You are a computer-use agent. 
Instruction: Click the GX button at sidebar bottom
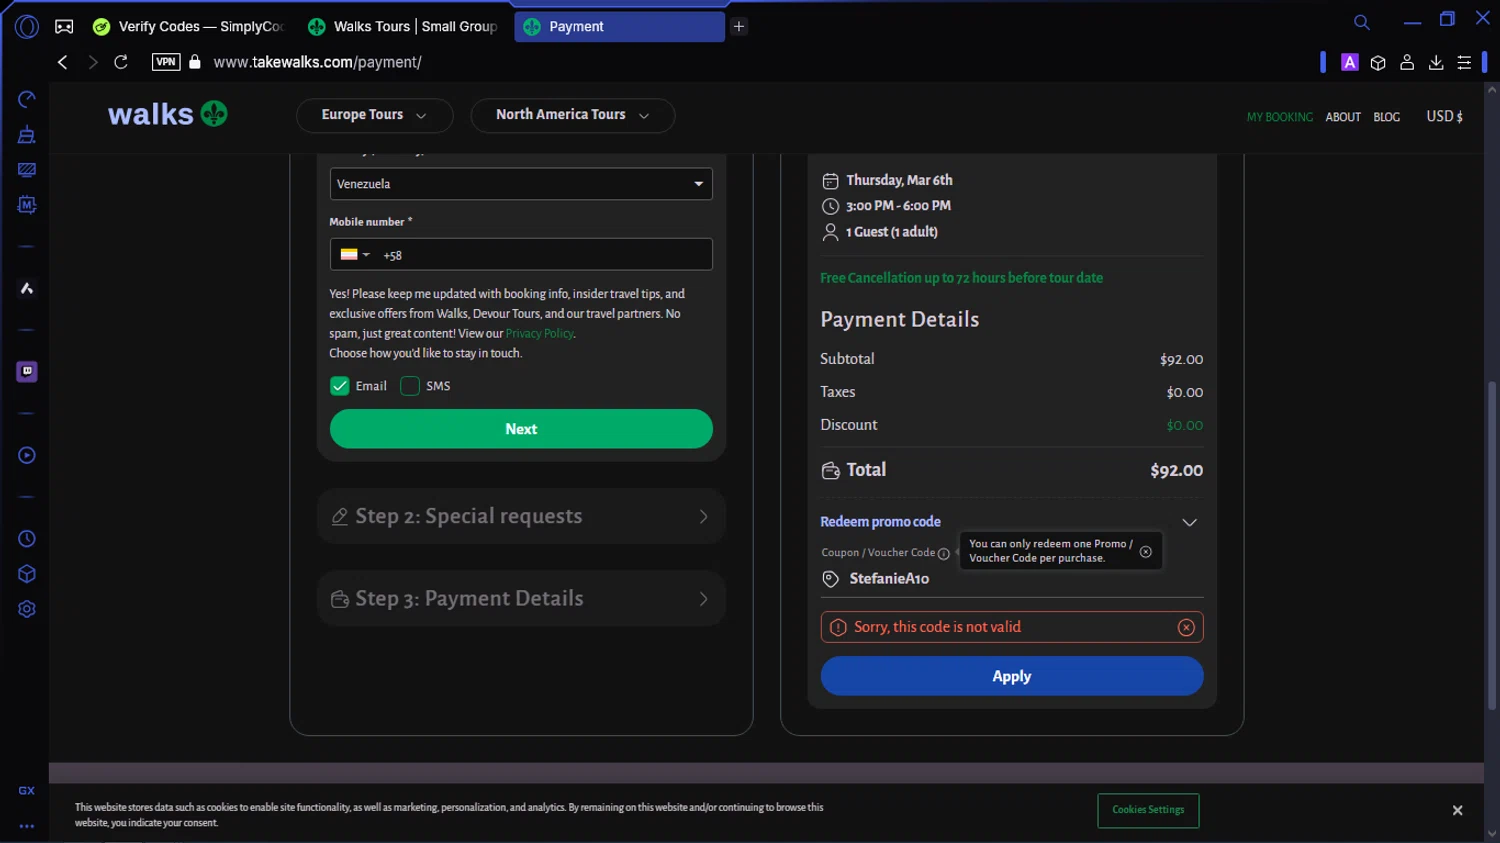(27, 790)
